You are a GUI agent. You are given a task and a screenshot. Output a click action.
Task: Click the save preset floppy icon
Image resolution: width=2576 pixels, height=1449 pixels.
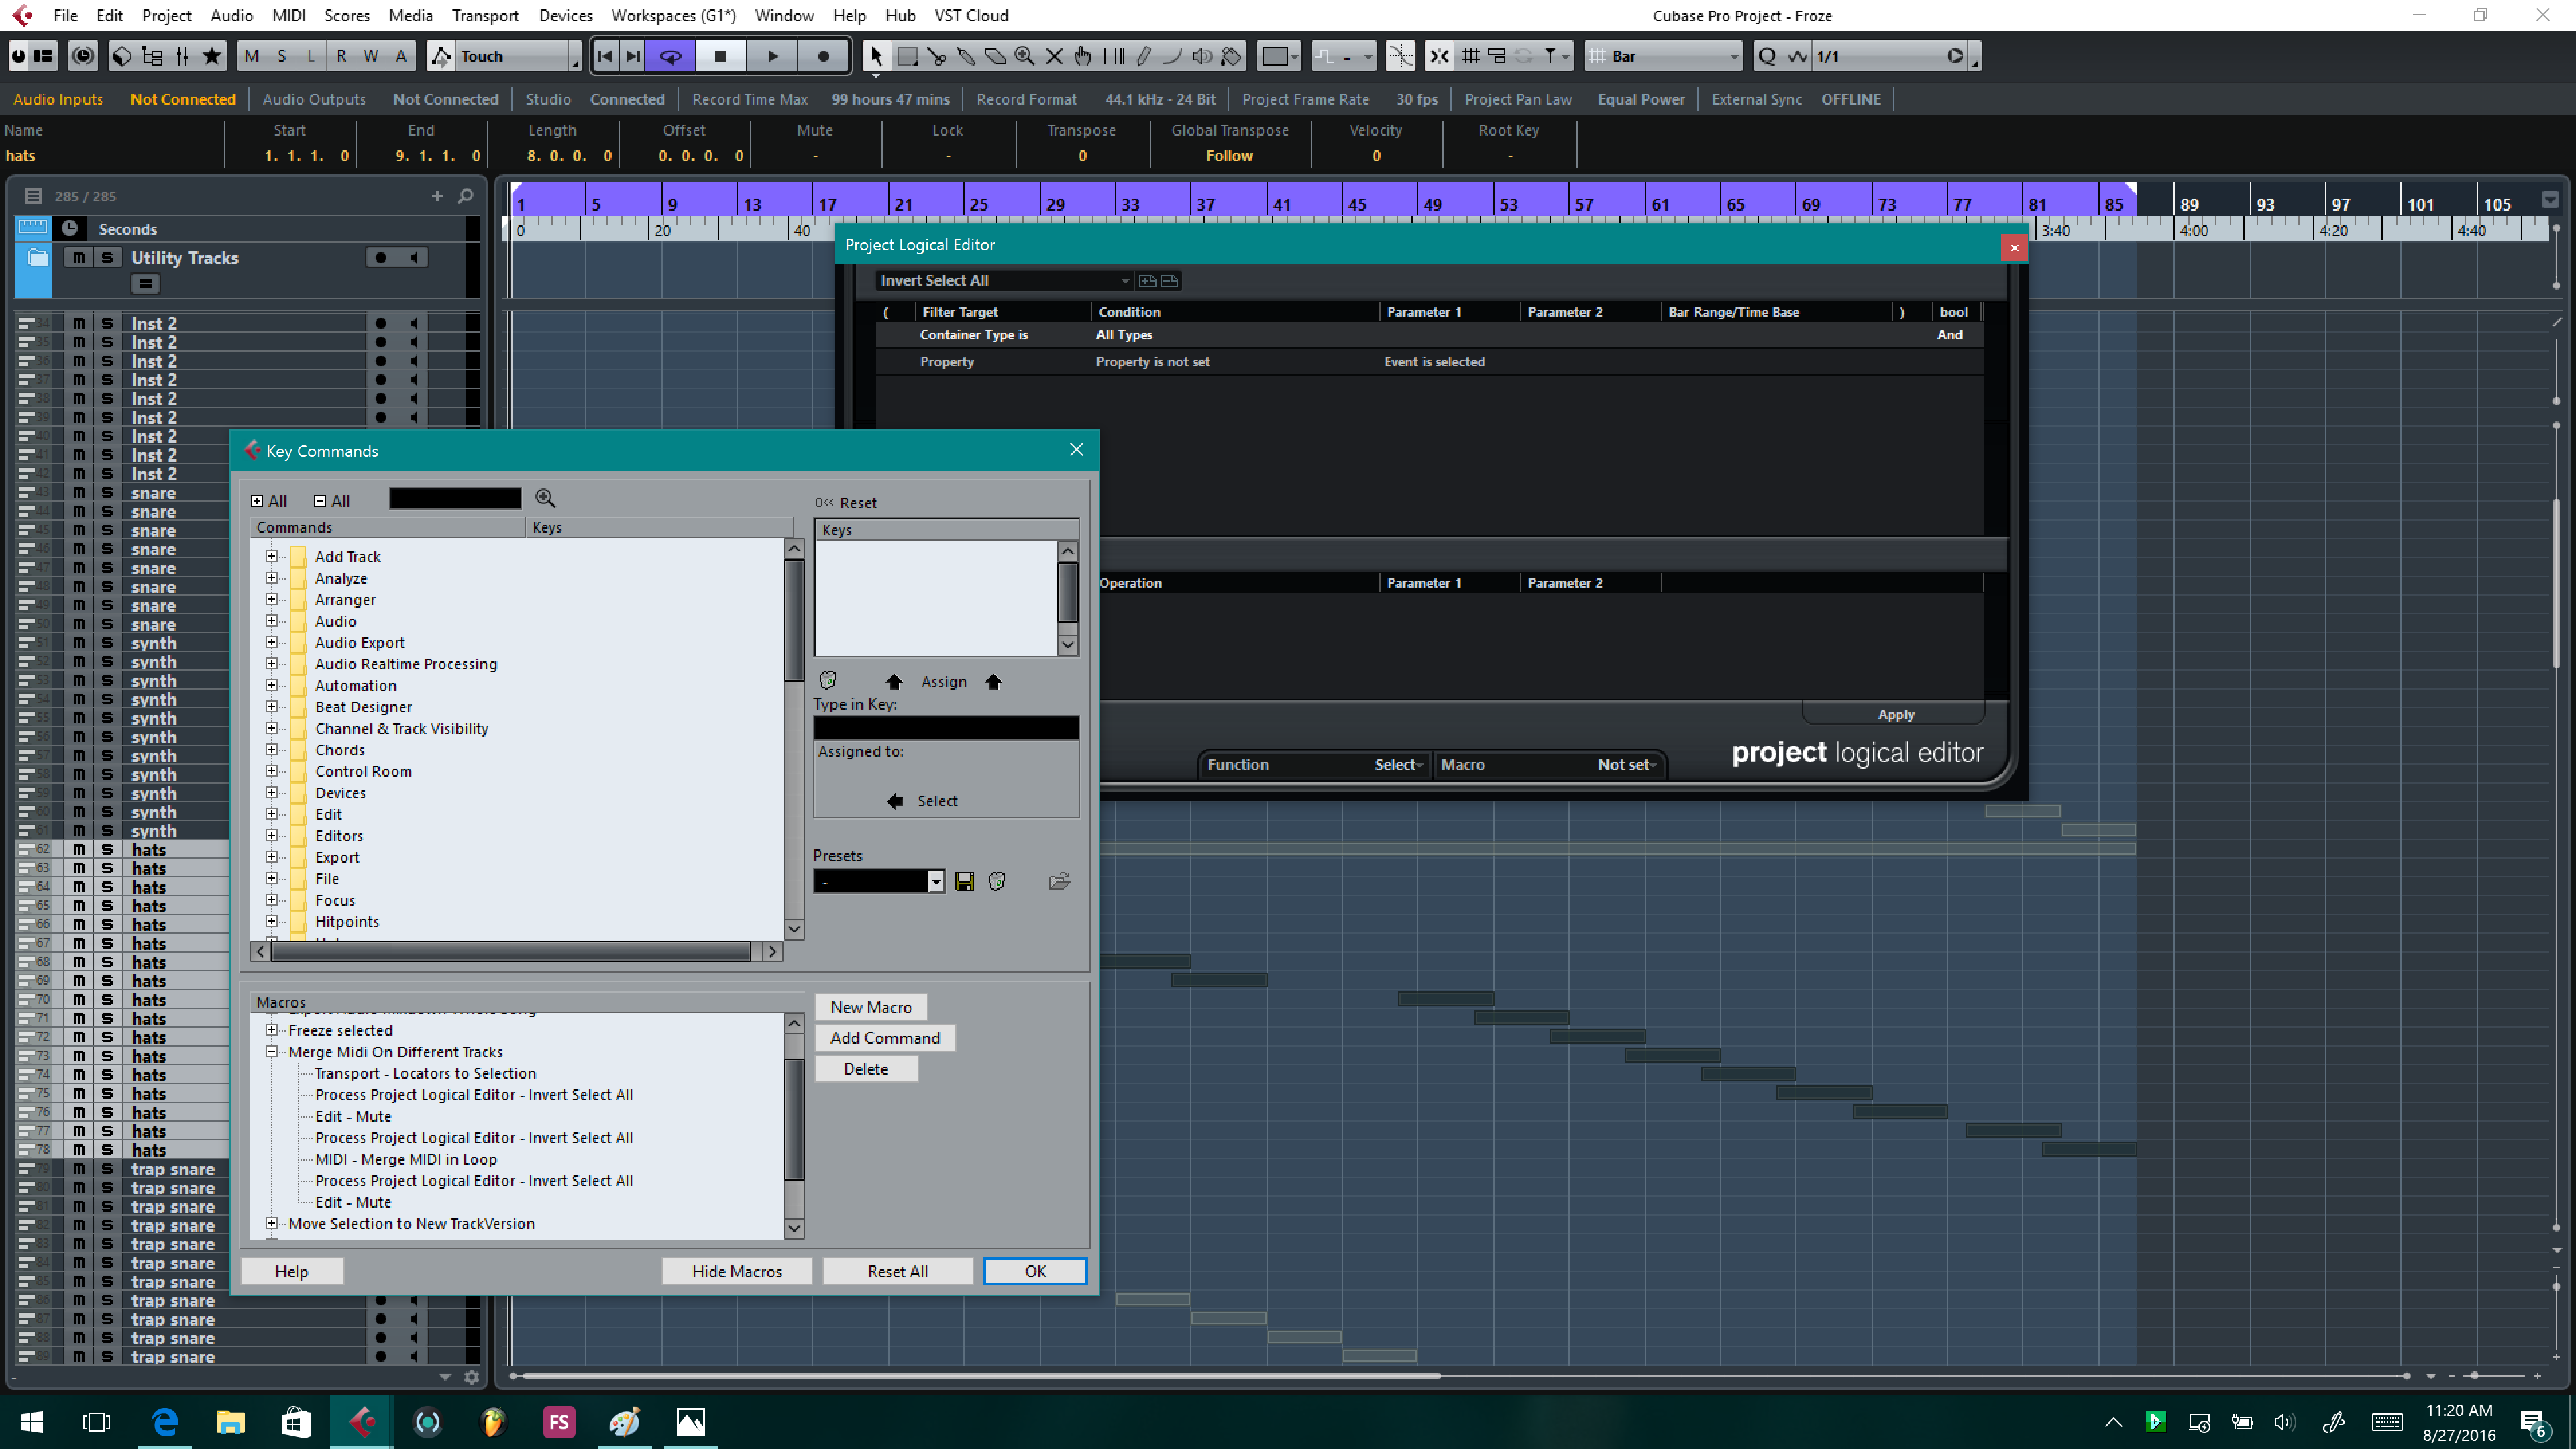[x=964, y=881]
